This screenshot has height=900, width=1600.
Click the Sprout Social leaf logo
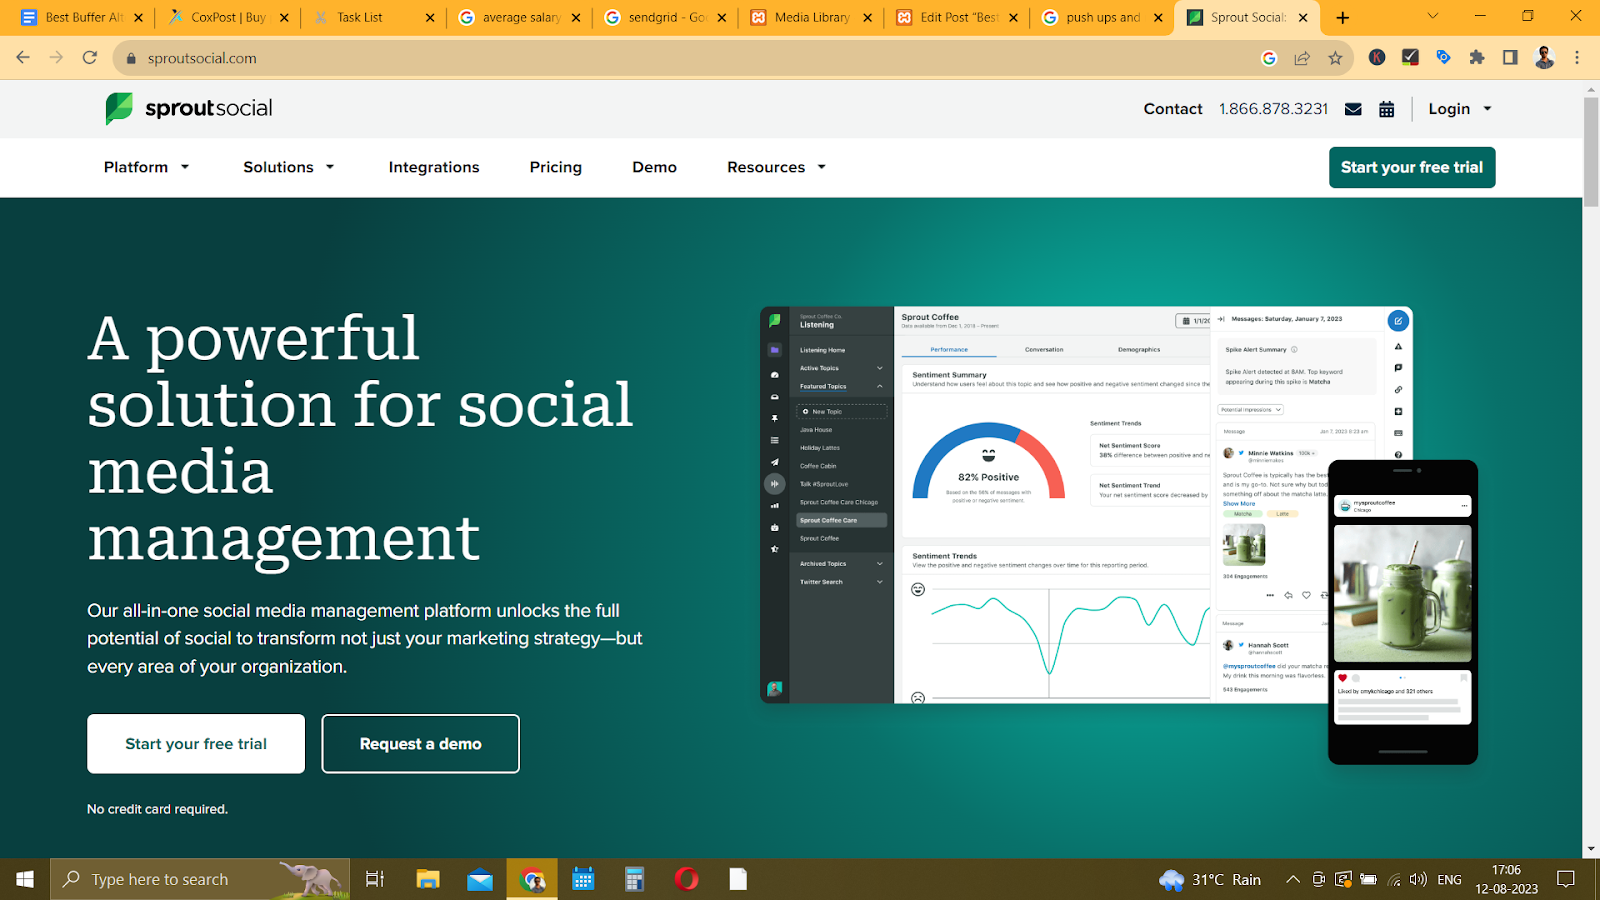pos(119,108)
